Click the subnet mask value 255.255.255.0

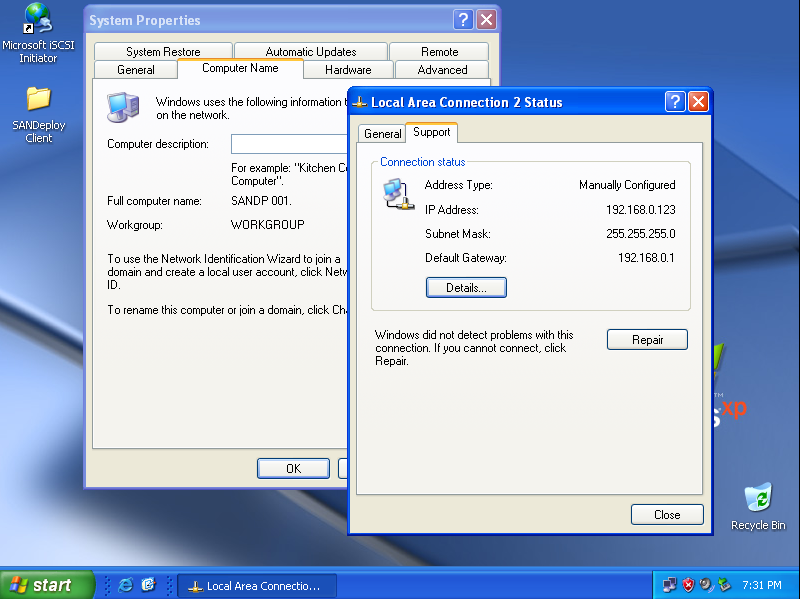click(640, 234)
